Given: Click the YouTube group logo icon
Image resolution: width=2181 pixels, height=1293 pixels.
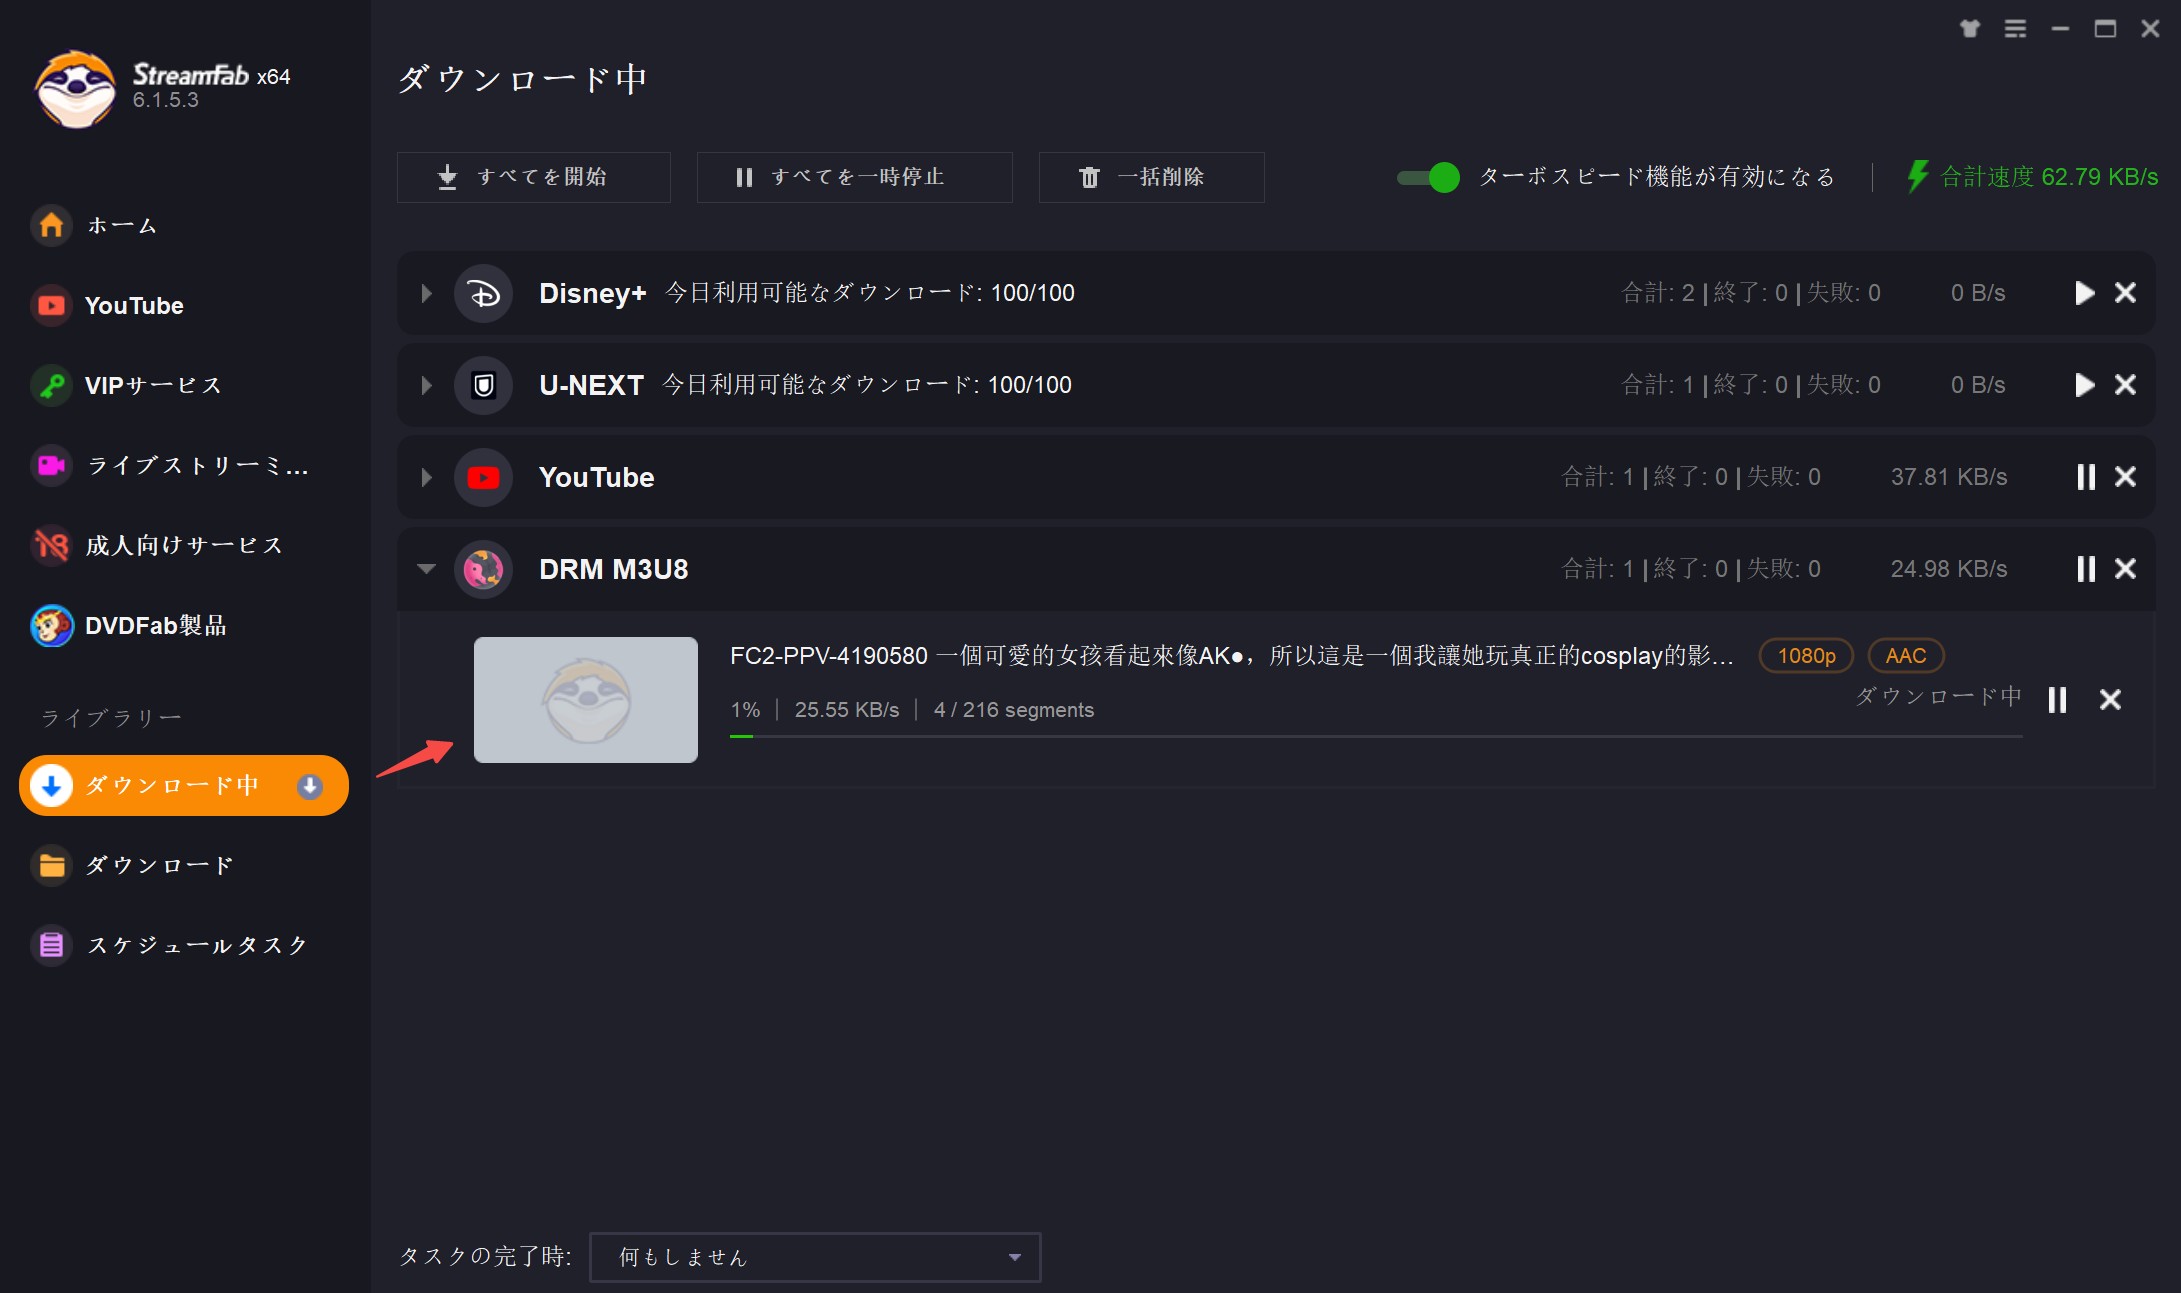Looking at the screenshot, I should point(484,477).
